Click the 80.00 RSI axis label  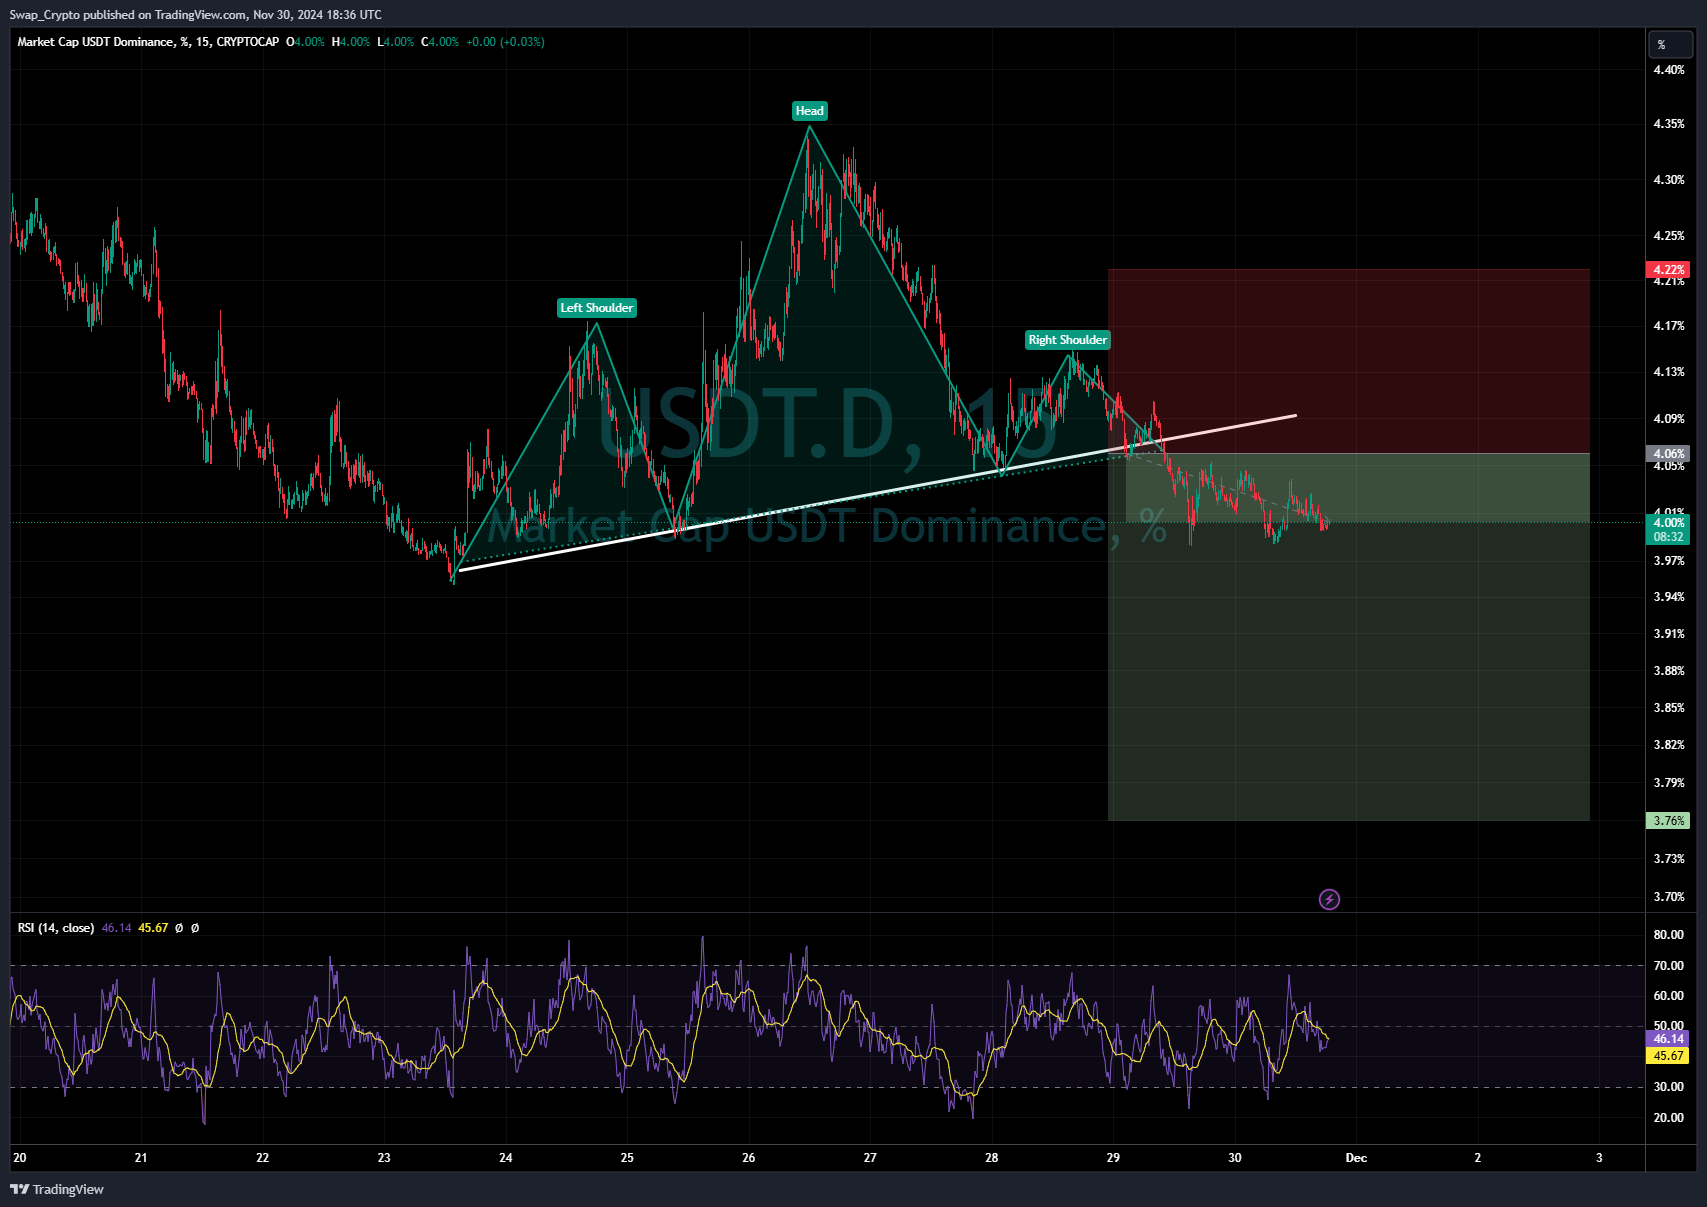tap(1669, 935)
